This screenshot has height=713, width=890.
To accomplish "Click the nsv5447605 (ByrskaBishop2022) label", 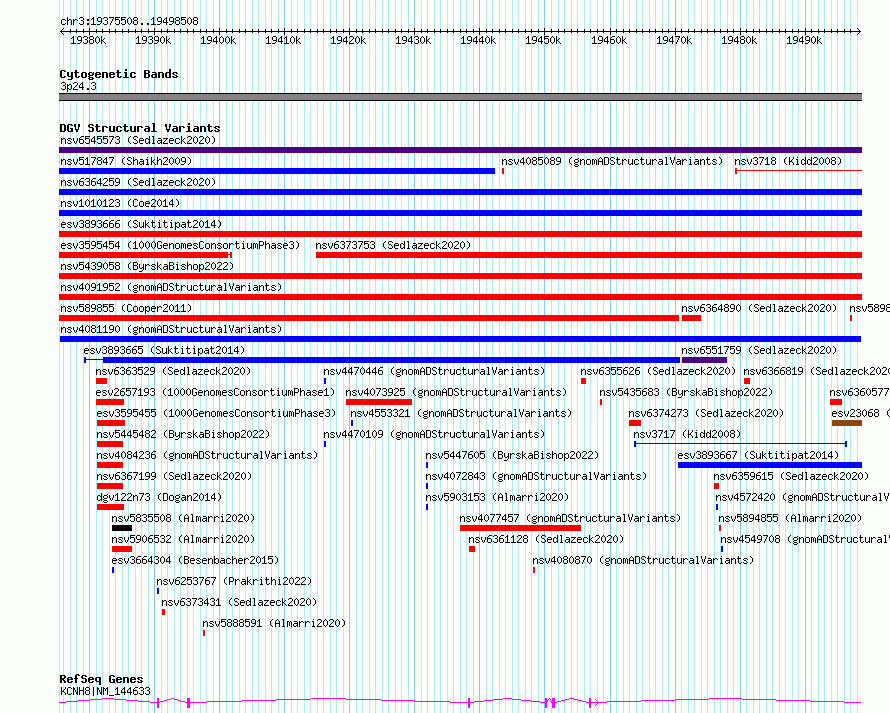I will click(512, 455).
